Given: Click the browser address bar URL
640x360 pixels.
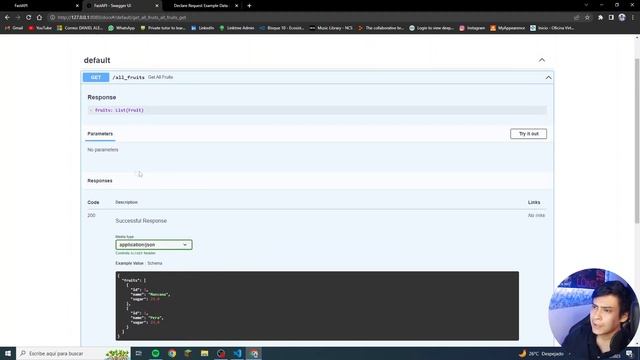Looking at the screenshot, I should pos(122,18).
